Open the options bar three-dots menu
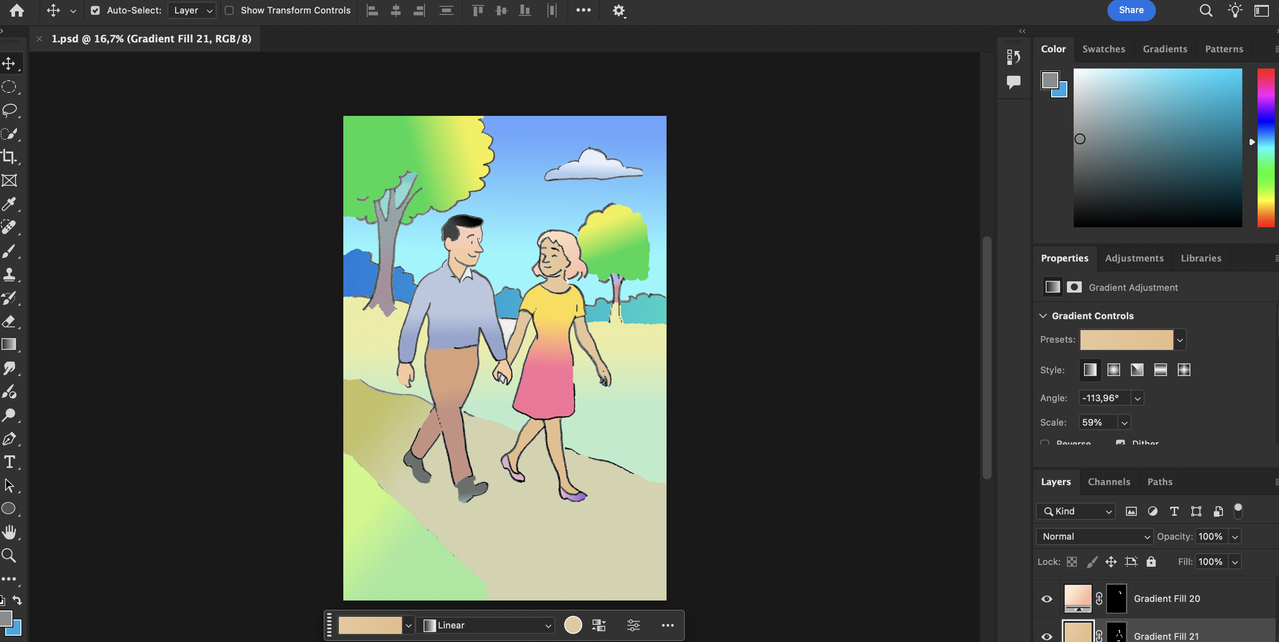The width and height of the screenshot is (1279, 642). click(x=584, y=10)
